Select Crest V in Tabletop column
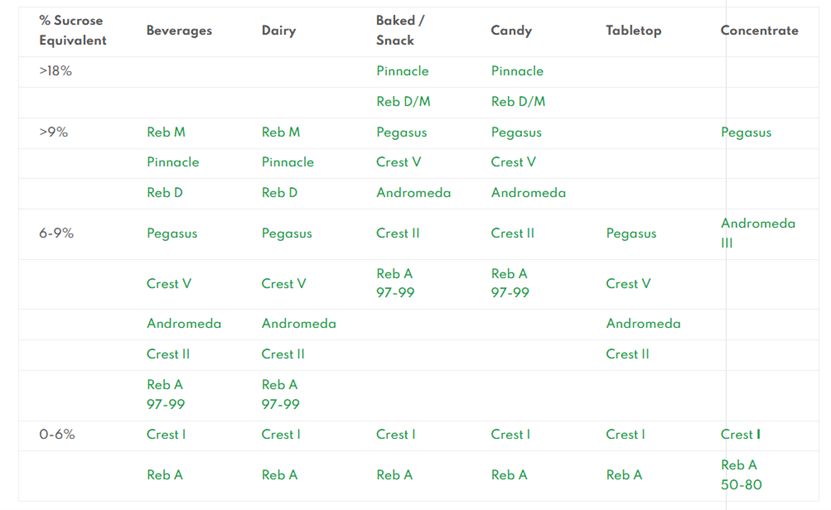The image size is (831, 510). click(x=628, y=284)
